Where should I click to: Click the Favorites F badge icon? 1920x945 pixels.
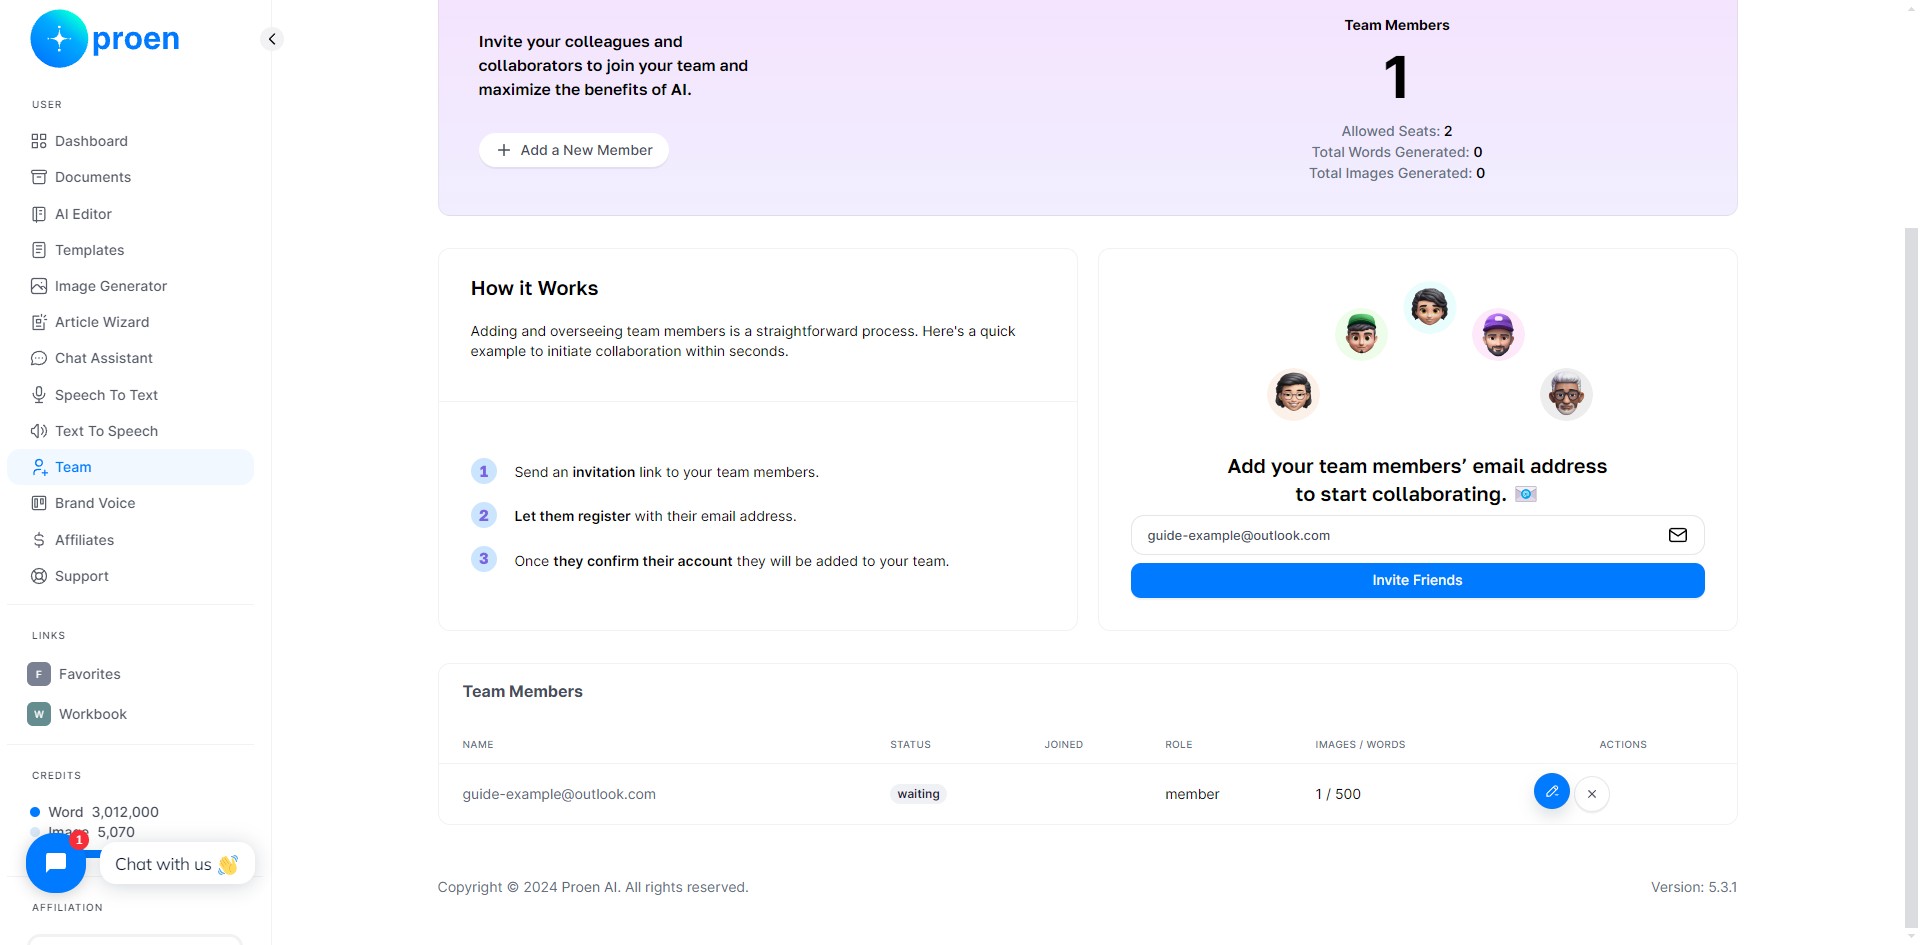pos(39,674)
